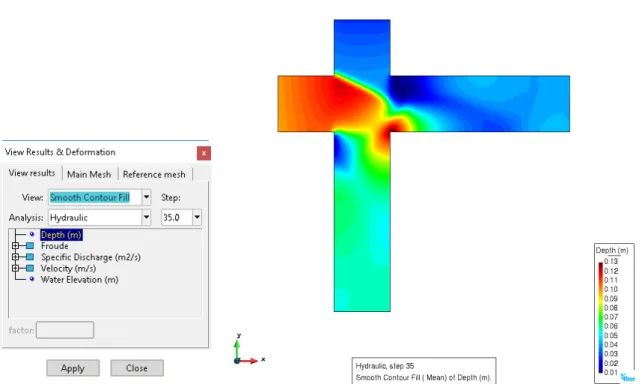Select the Froude result
This screenshot has width=642, height=384.
[x=54, y=246]
